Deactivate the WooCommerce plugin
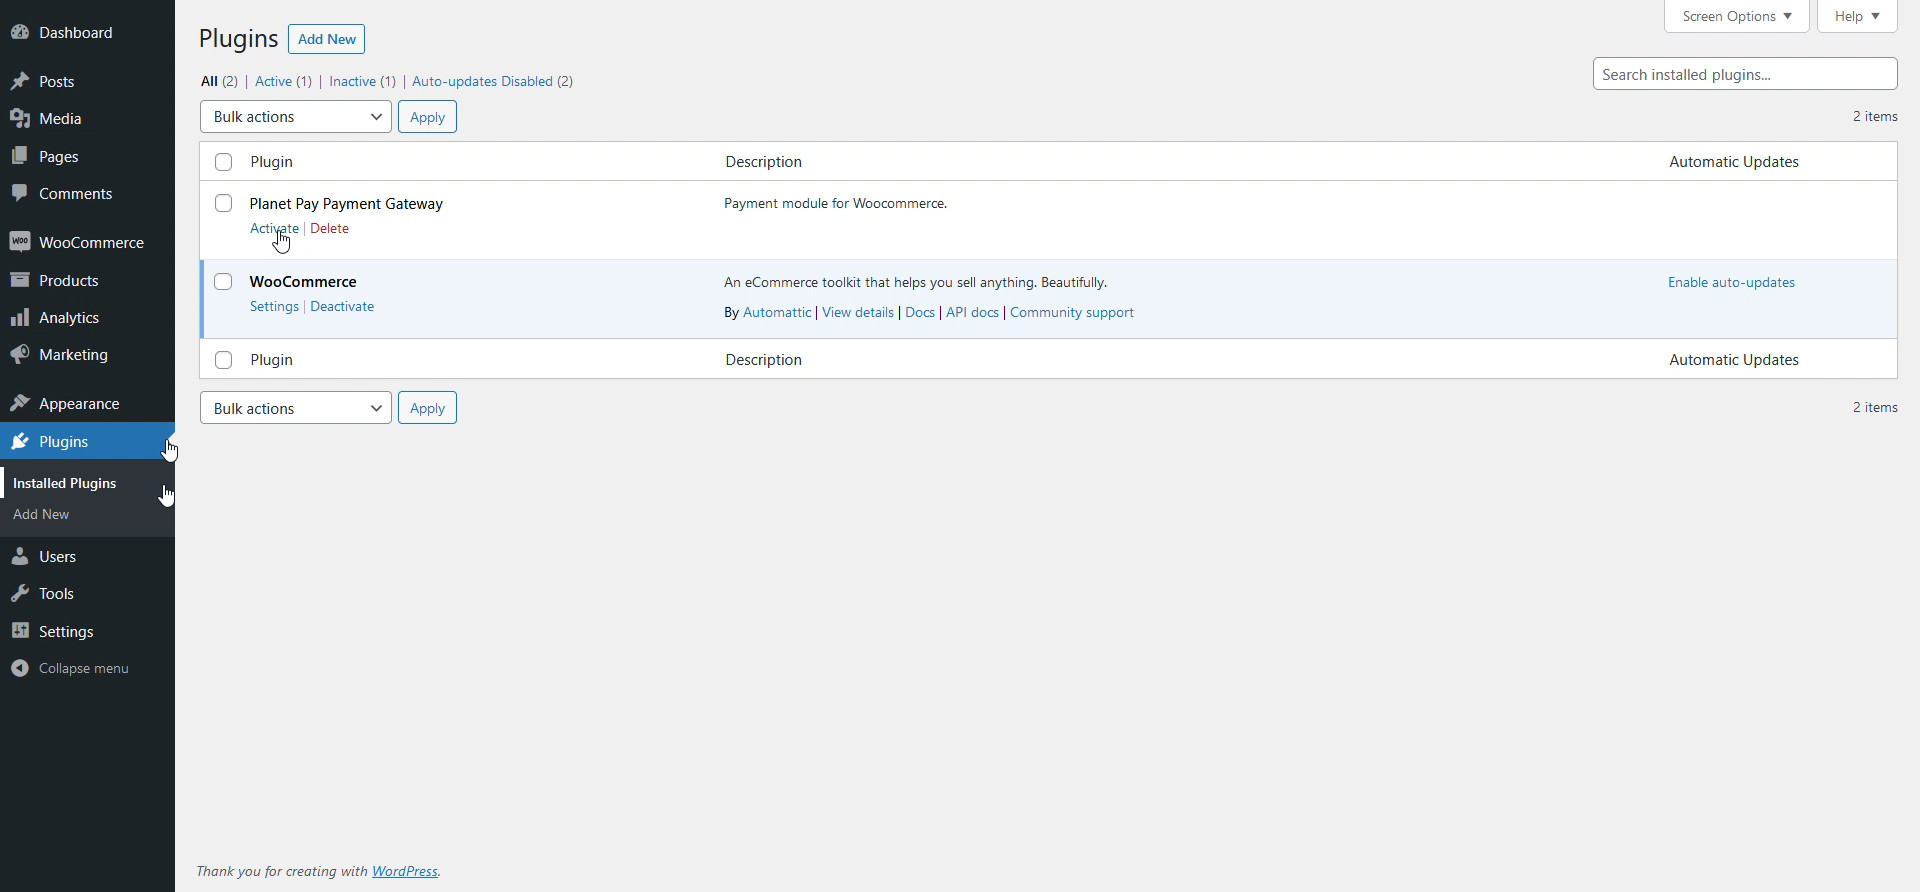The image size is (1920, 892). [342, 306]
